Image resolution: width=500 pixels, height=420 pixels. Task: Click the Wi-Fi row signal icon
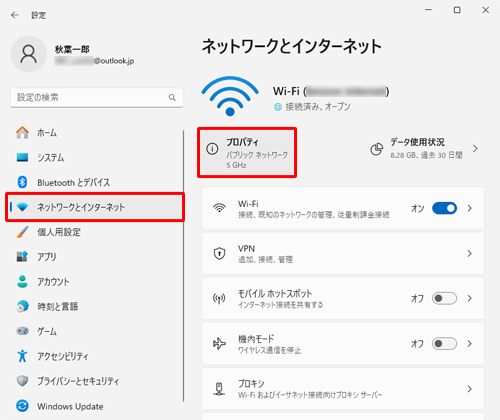[x=219, y=208]
